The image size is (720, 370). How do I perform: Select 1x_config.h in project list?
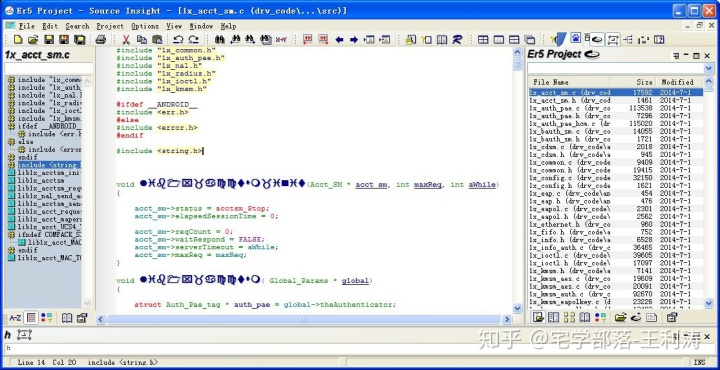616,185
